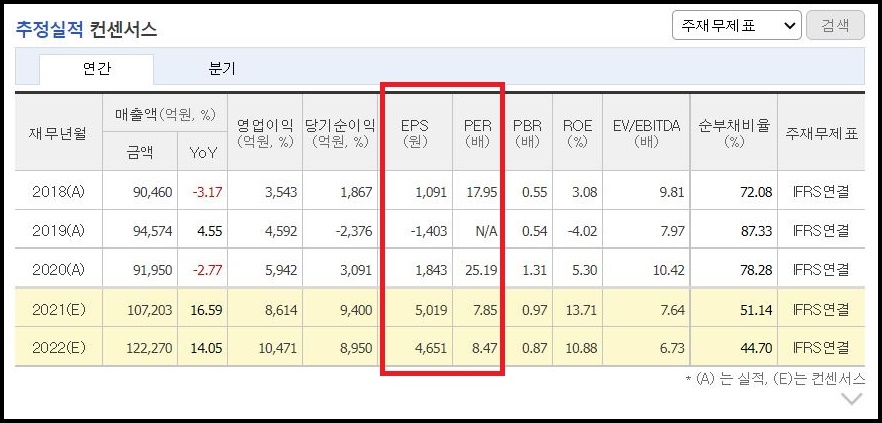The height and width of the screenshot is (423, 882).
Task: Click operating profit value 8,614
Action: 281,310
